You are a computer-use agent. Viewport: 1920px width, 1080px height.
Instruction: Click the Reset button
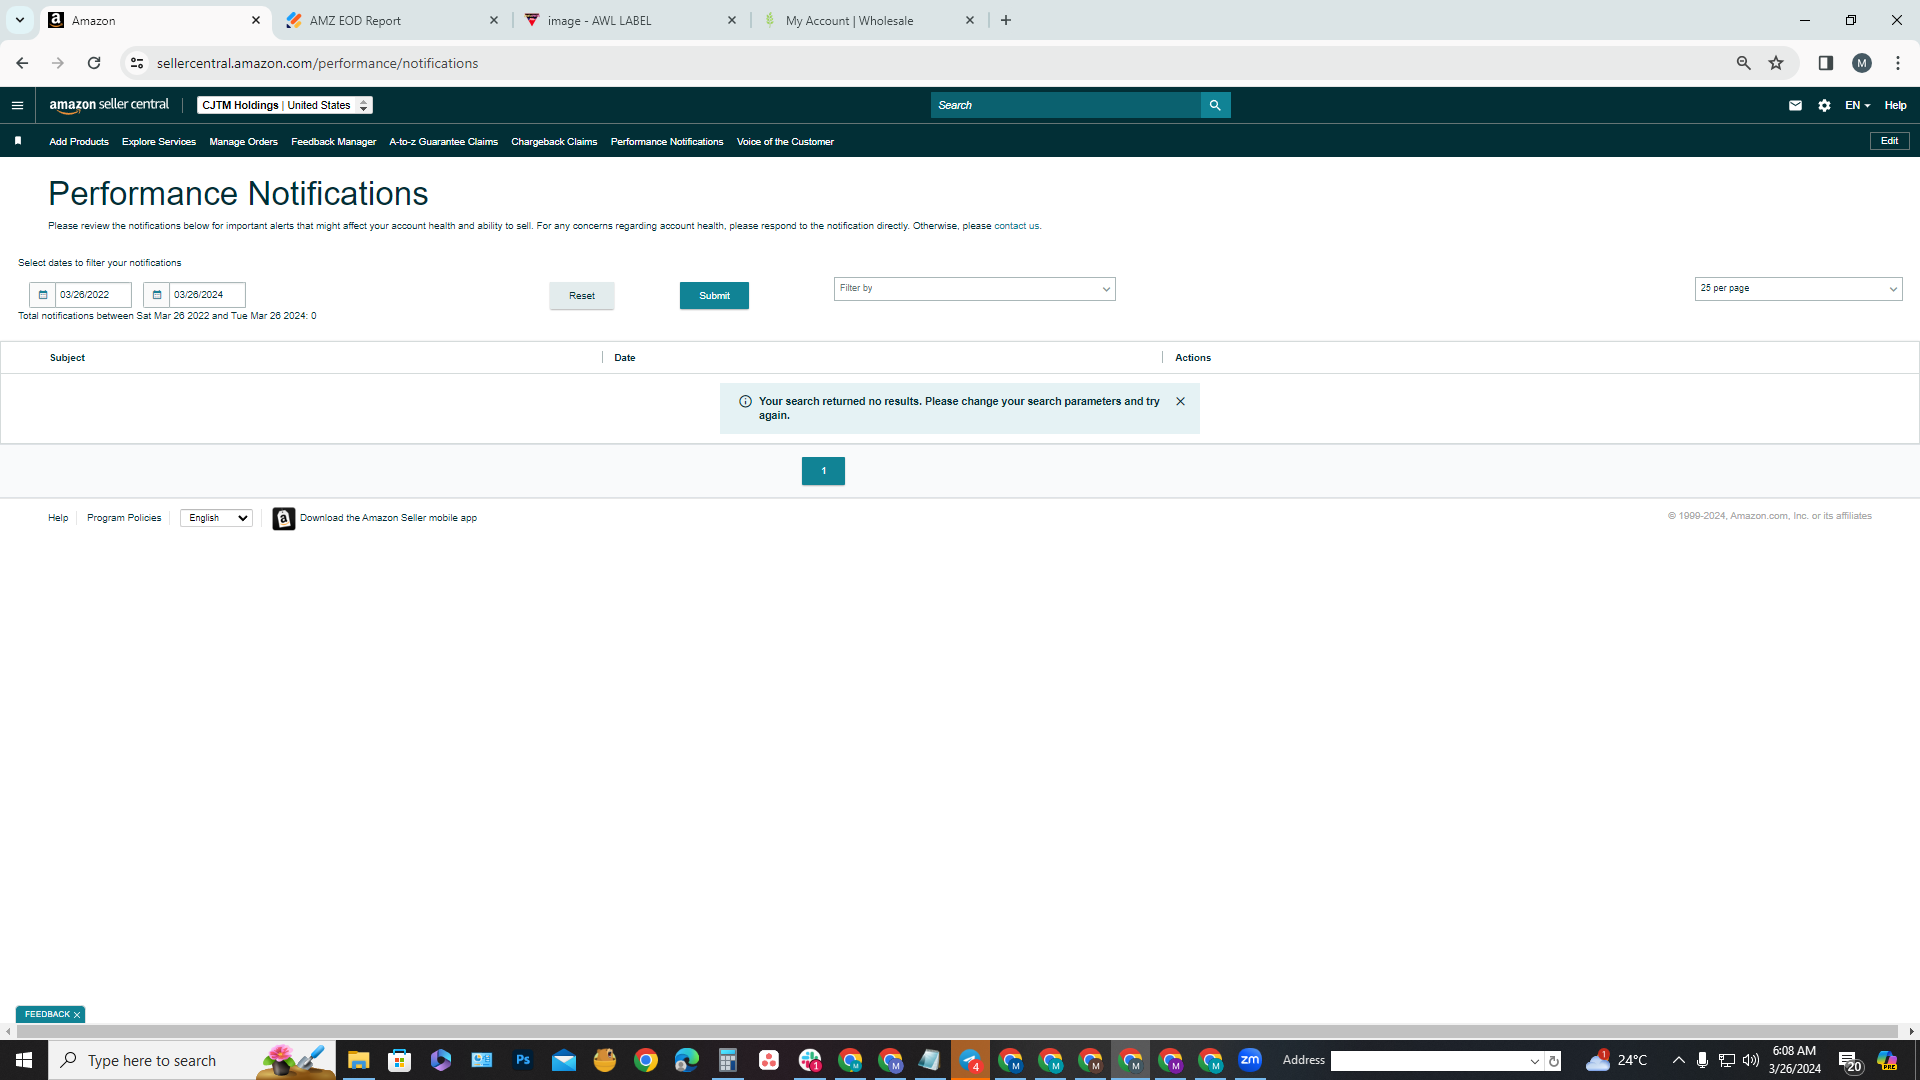coord(582,296)
